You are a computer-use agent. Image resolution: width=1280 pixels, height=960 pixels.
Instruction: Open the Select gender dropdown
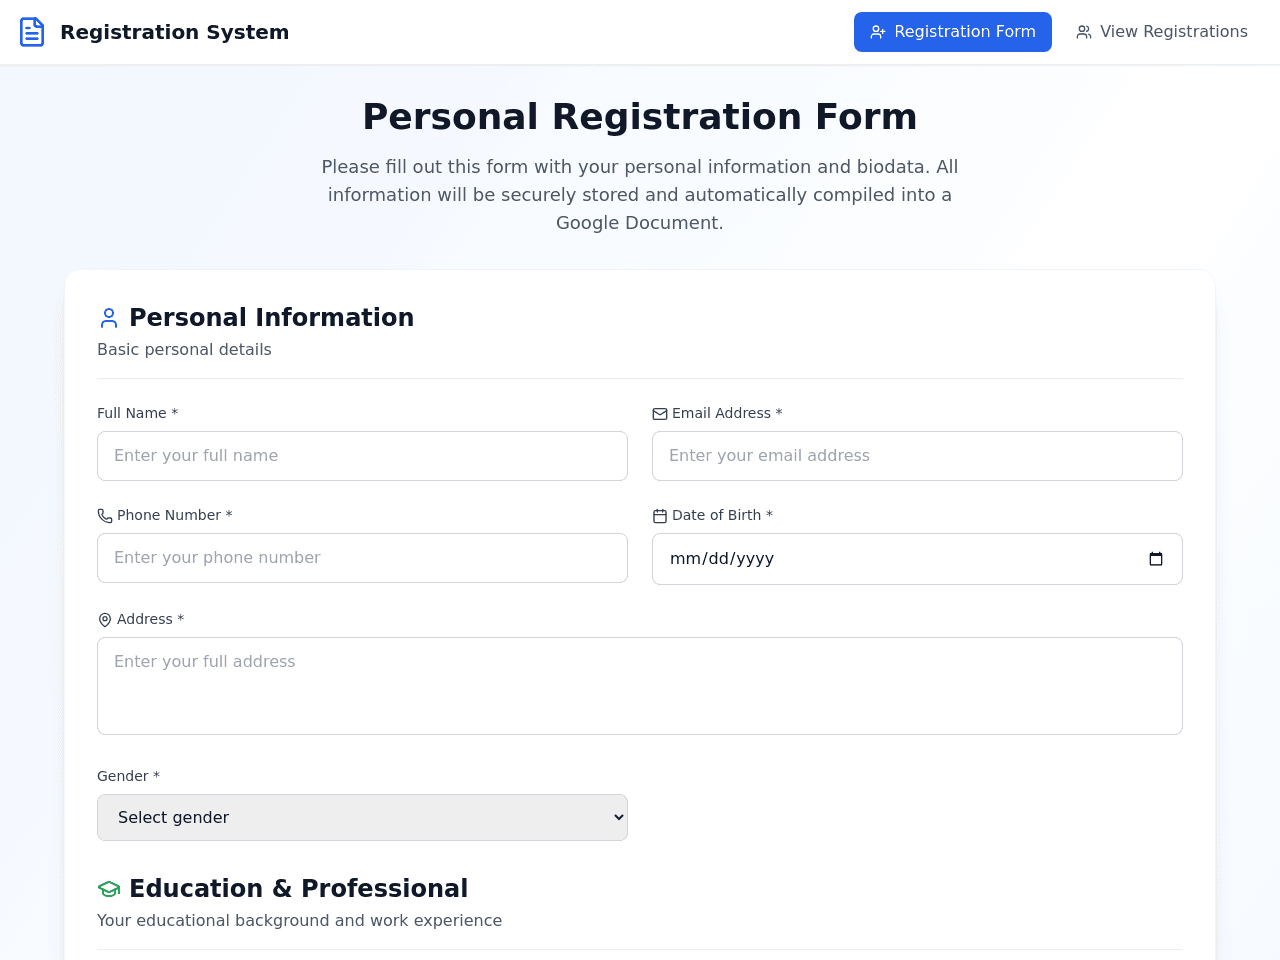click(x=362, y=817)
